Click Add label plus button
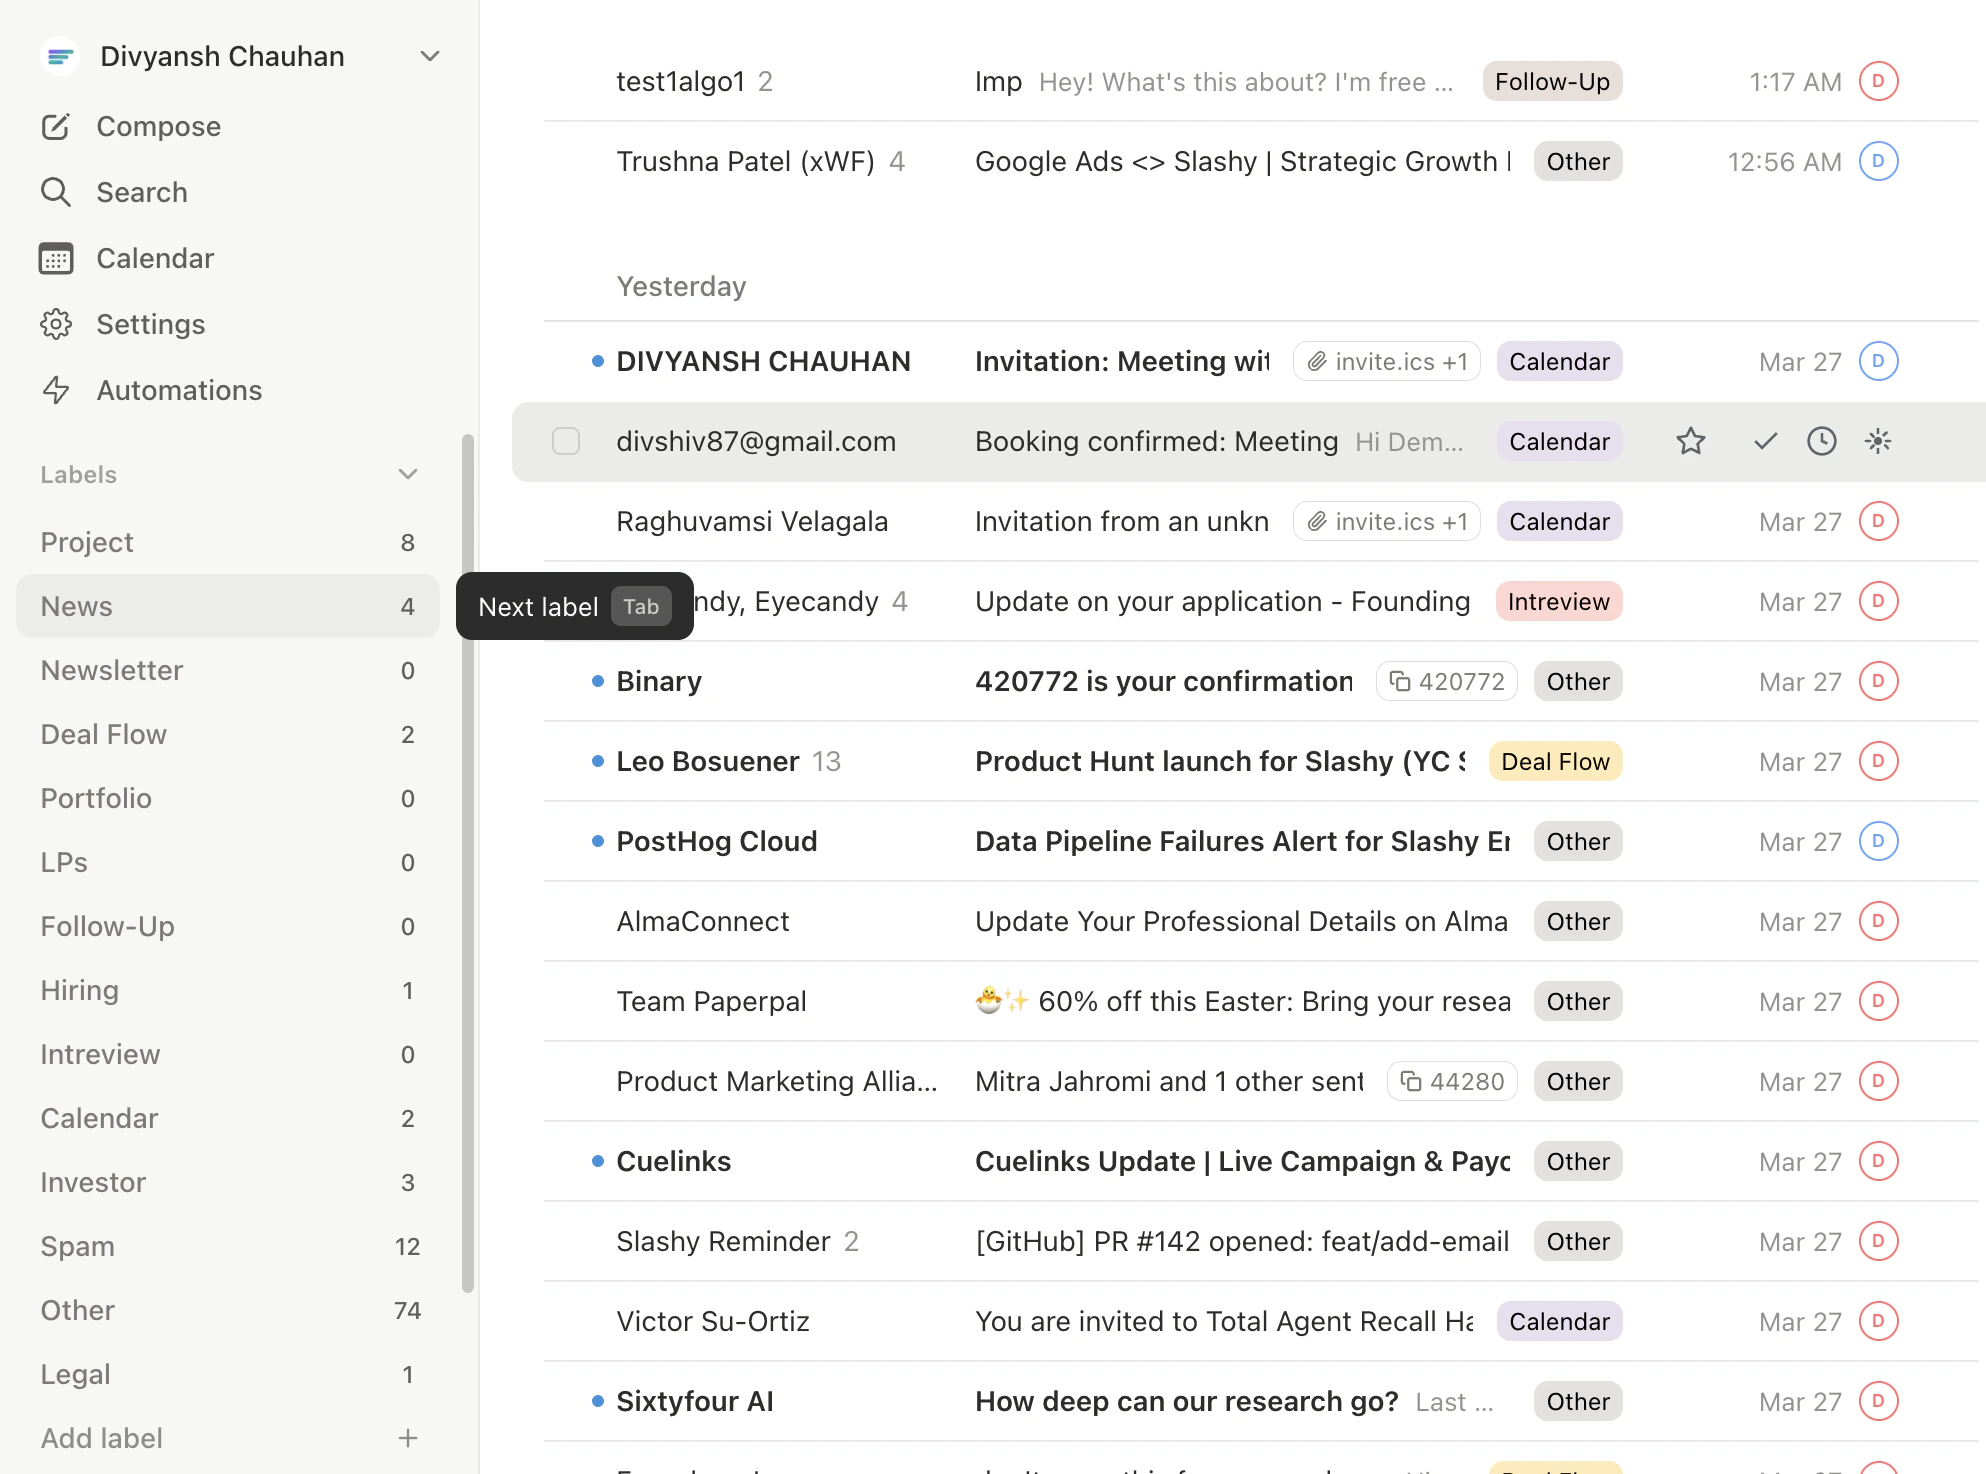Image resolution: width=1986 pixels, height=1474 pixels. [407, 1438]
